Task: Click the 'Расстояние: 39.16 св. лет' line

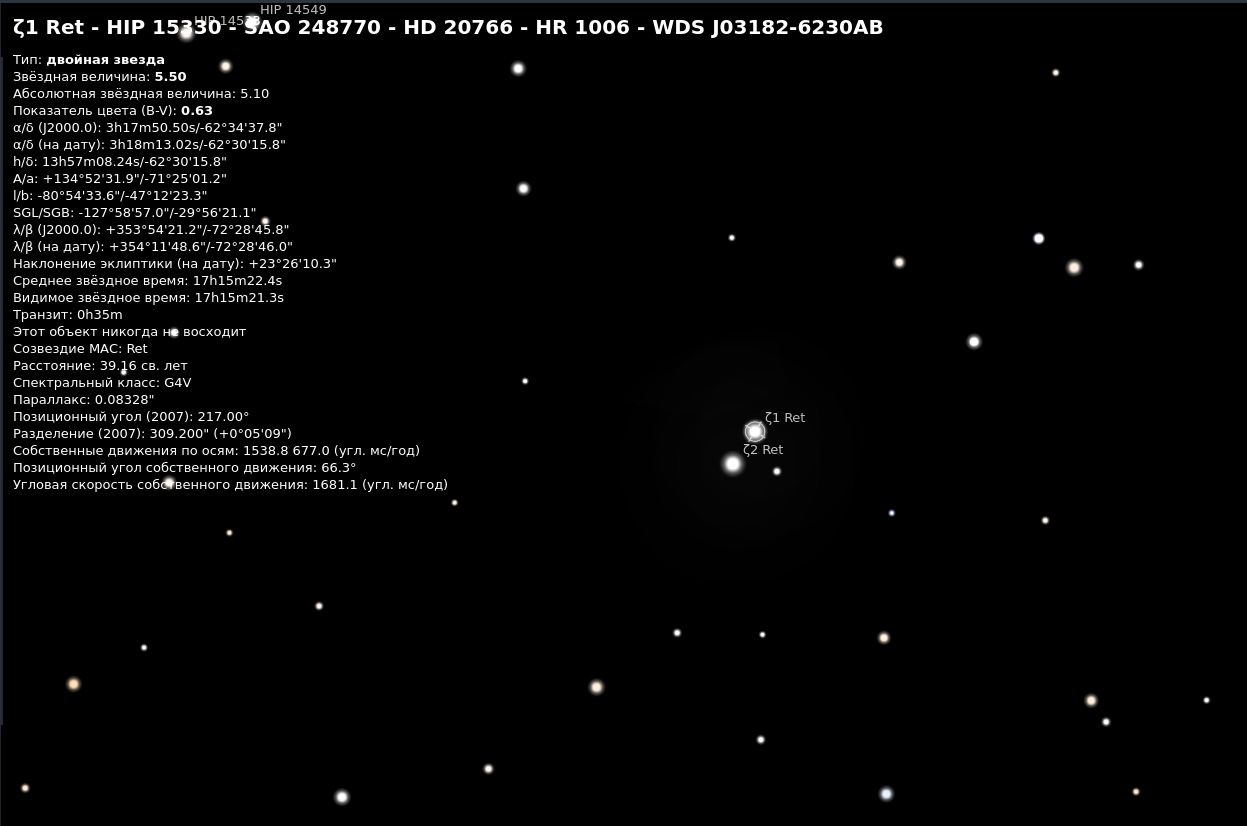Action: [100, 366]
